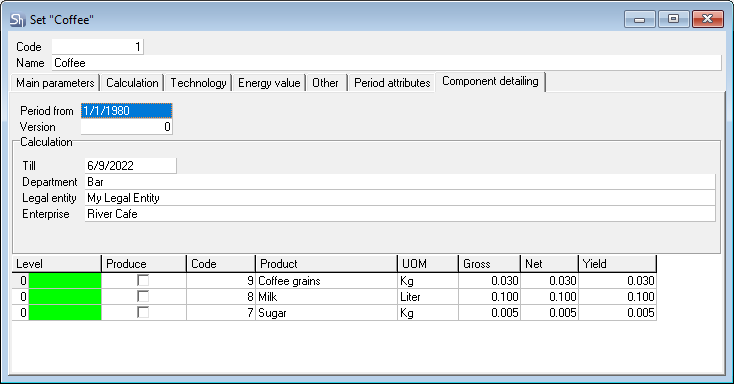Toggle Produce checkbox for Milk row

coord(143,296)
